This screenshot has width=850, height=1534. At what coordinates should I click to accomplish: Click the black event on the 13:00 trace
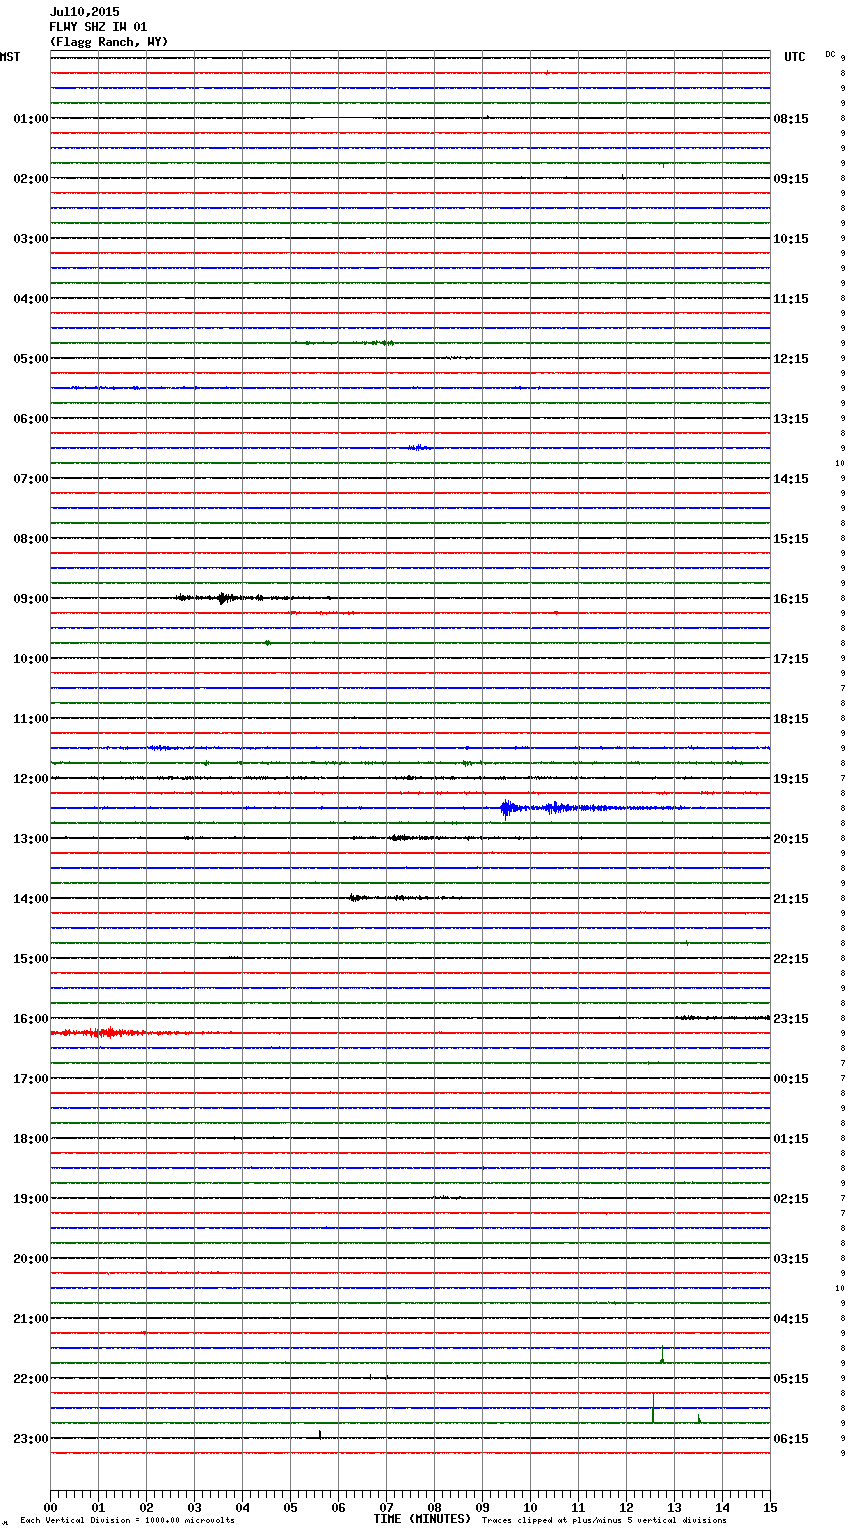click(x=400, y=838)
